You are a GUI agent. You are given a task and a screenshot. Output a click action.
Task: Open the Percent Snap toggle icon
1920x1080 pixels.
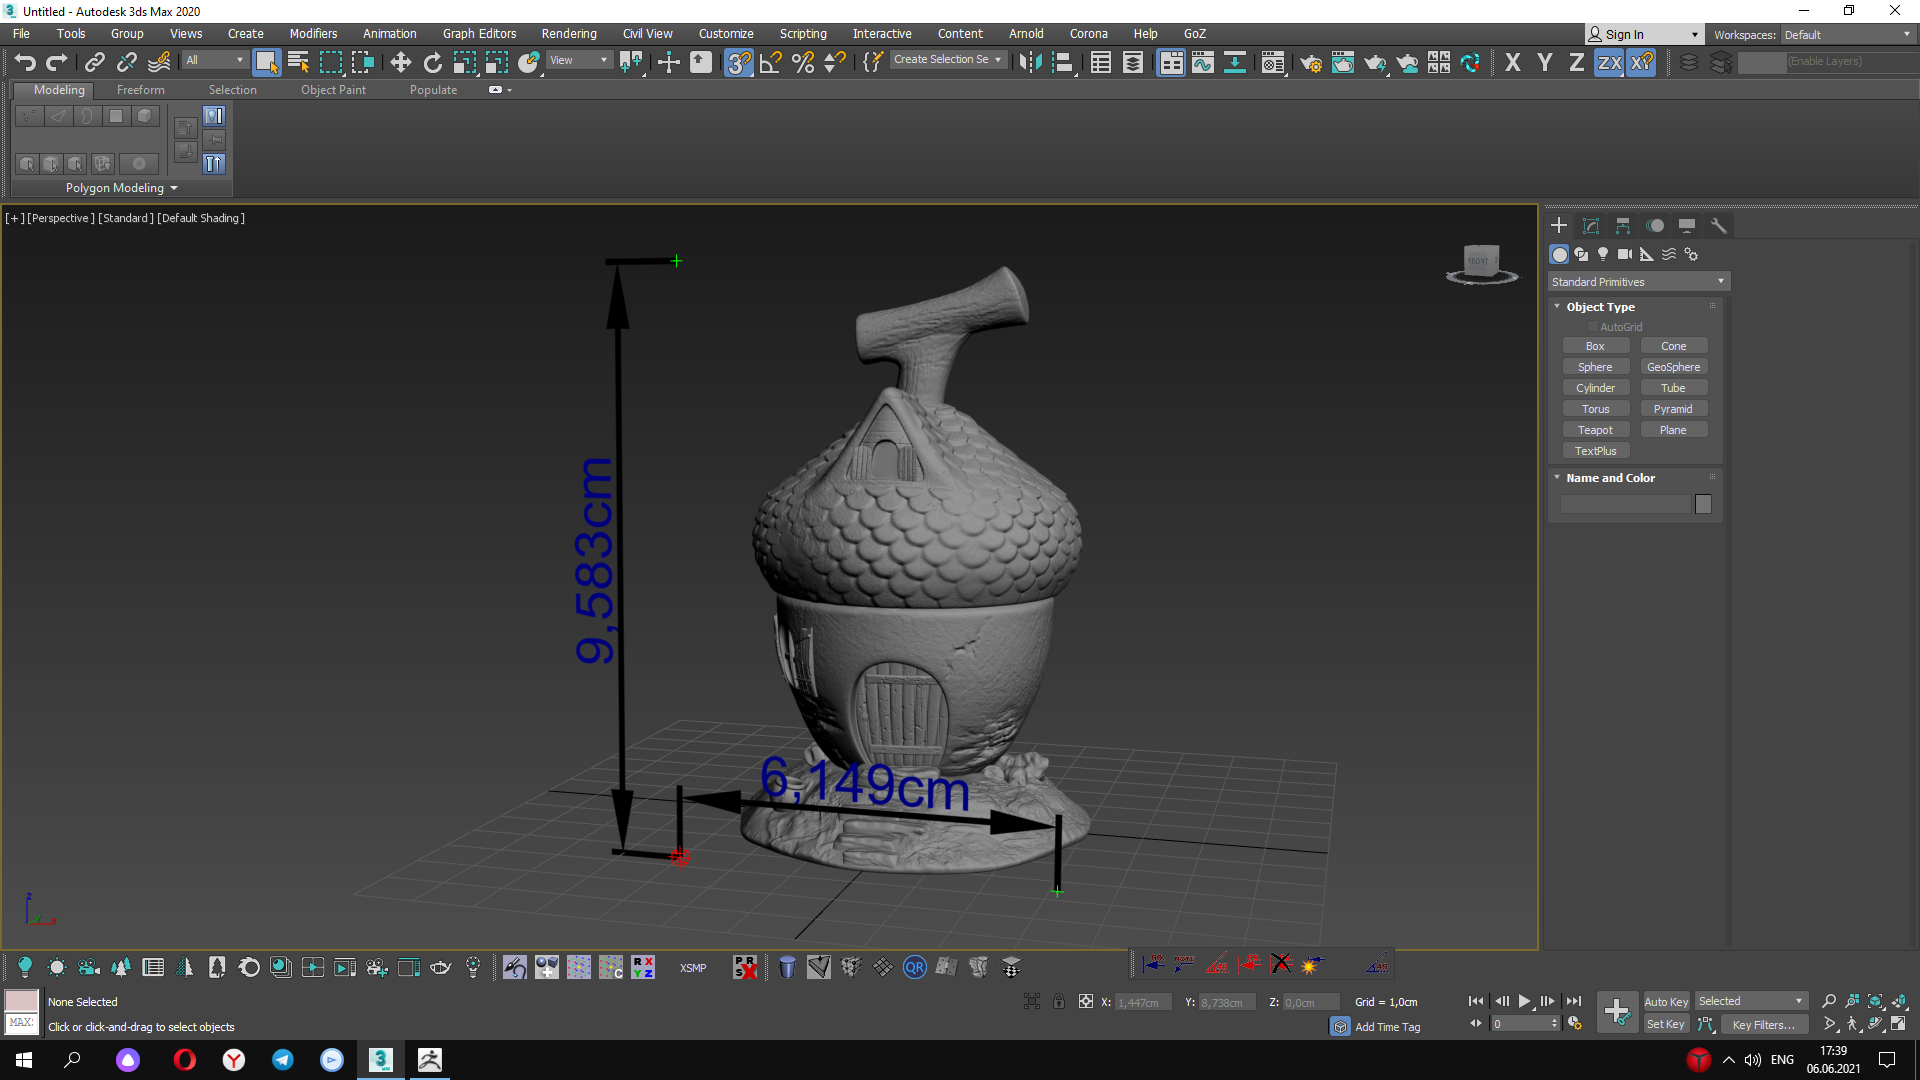point(802,63)
